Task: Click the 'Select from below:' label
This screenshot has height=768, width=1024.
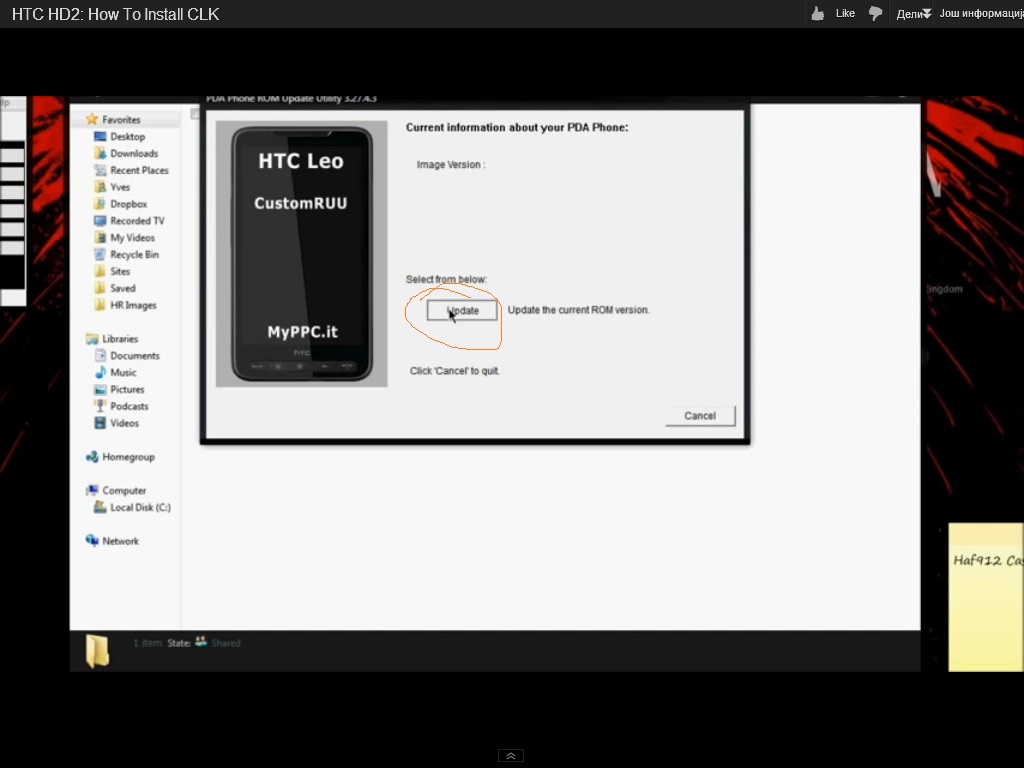Action: (446, 280)
